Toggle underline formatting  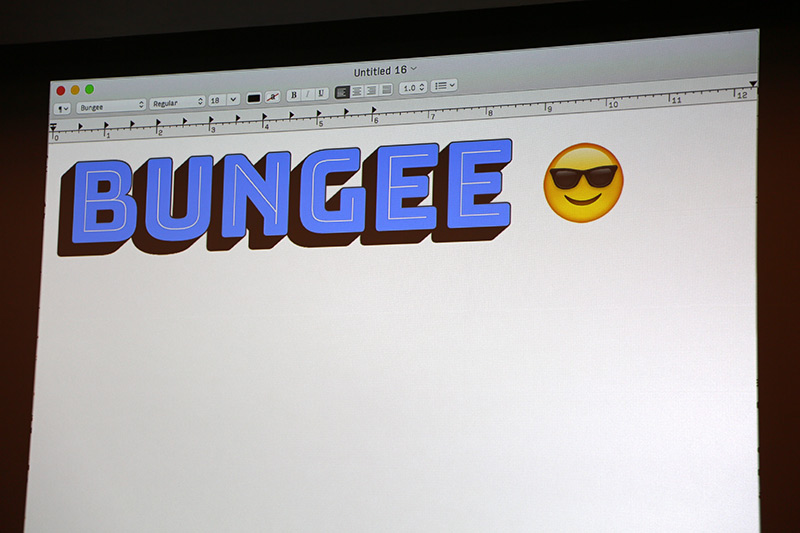coord(321,93)
